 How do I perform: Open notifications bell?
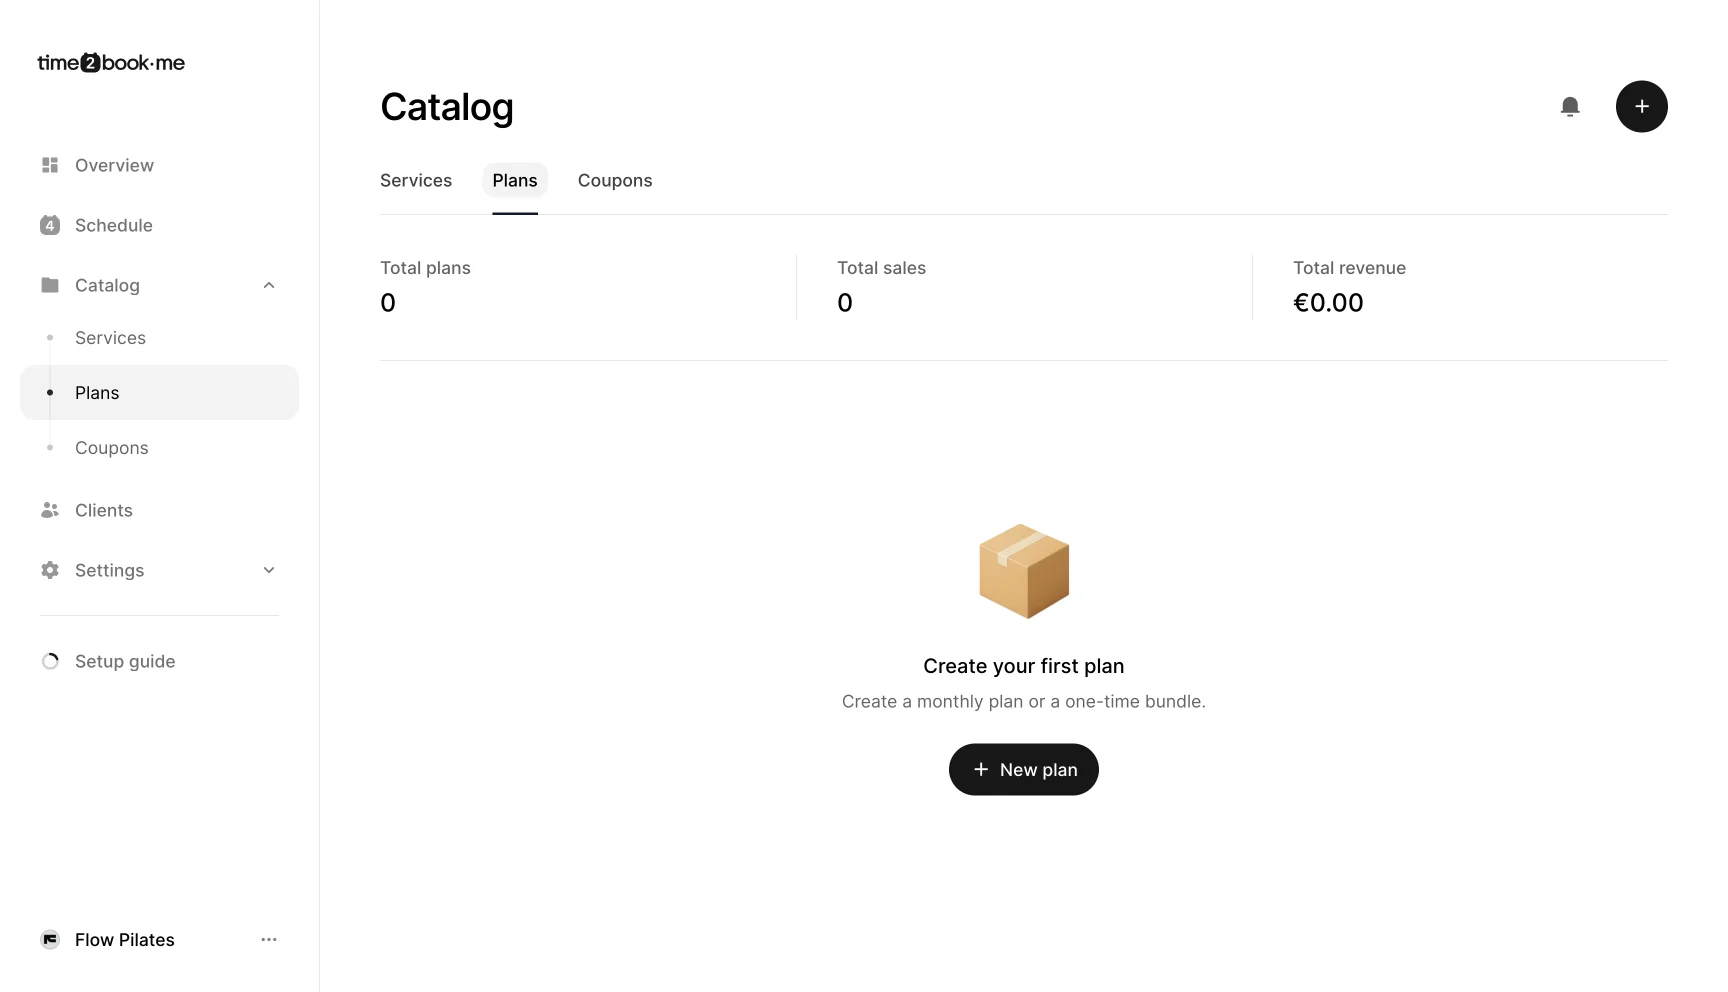click(x=1570, y=107)
